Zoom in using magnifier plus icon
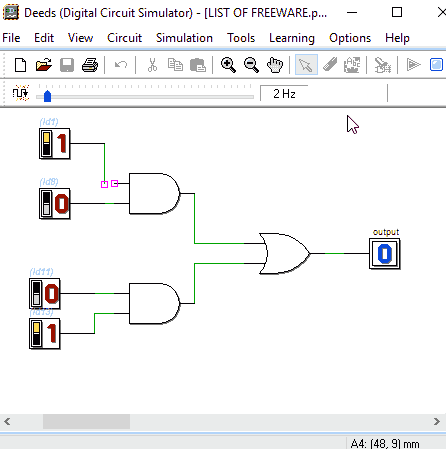This screenshot has height=449, width=446. click(228, 65)
